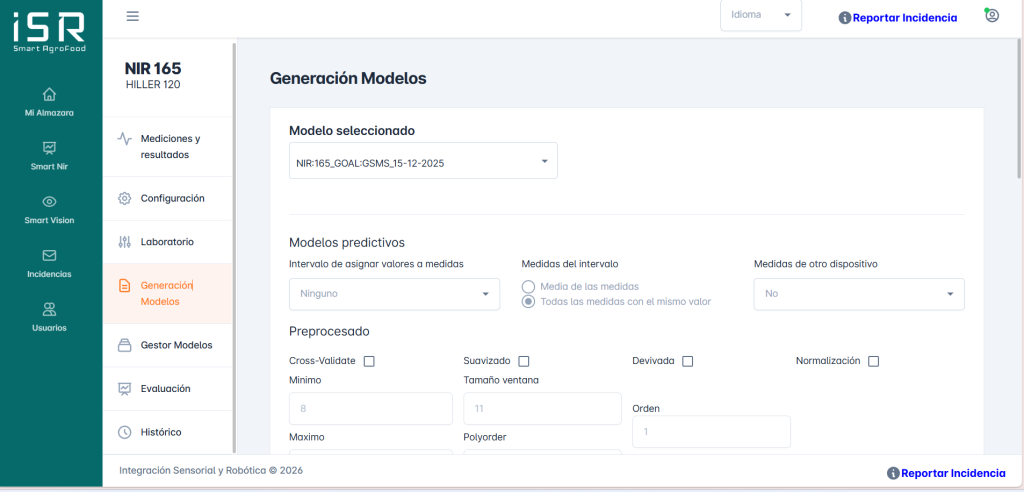Open Incidencias envelope icon
This screenshot has height=492, width=1024.
49,255
